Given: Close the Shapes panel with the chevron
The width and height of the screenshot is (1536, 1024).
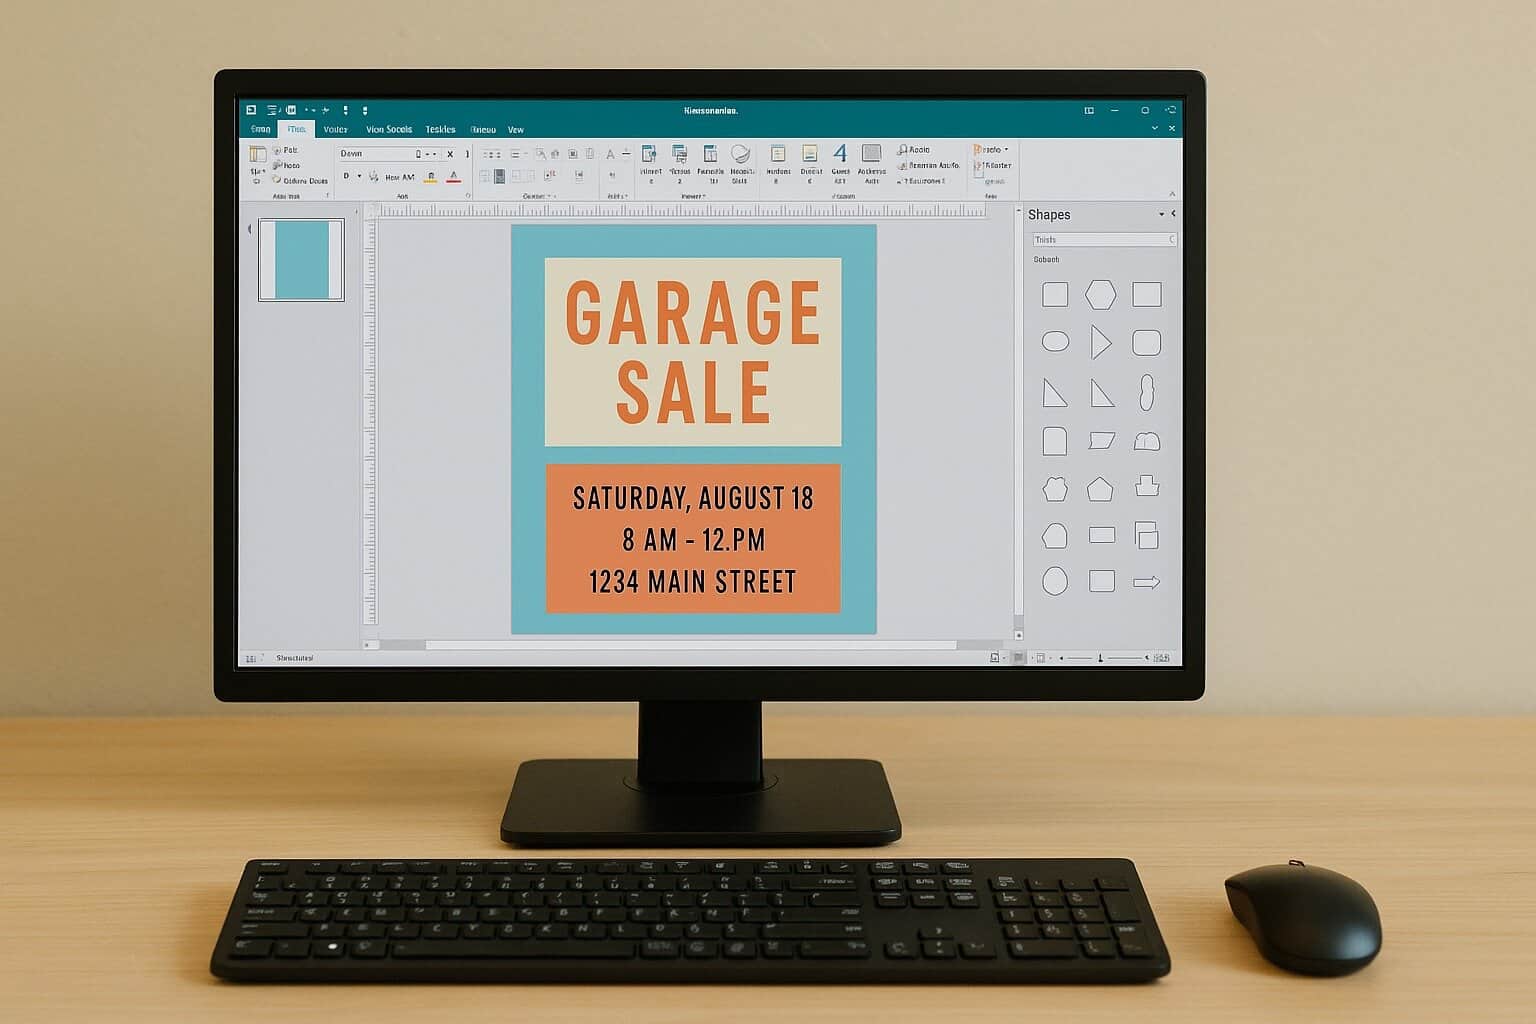Looking at the screenshot, I should coord(1173,214).
